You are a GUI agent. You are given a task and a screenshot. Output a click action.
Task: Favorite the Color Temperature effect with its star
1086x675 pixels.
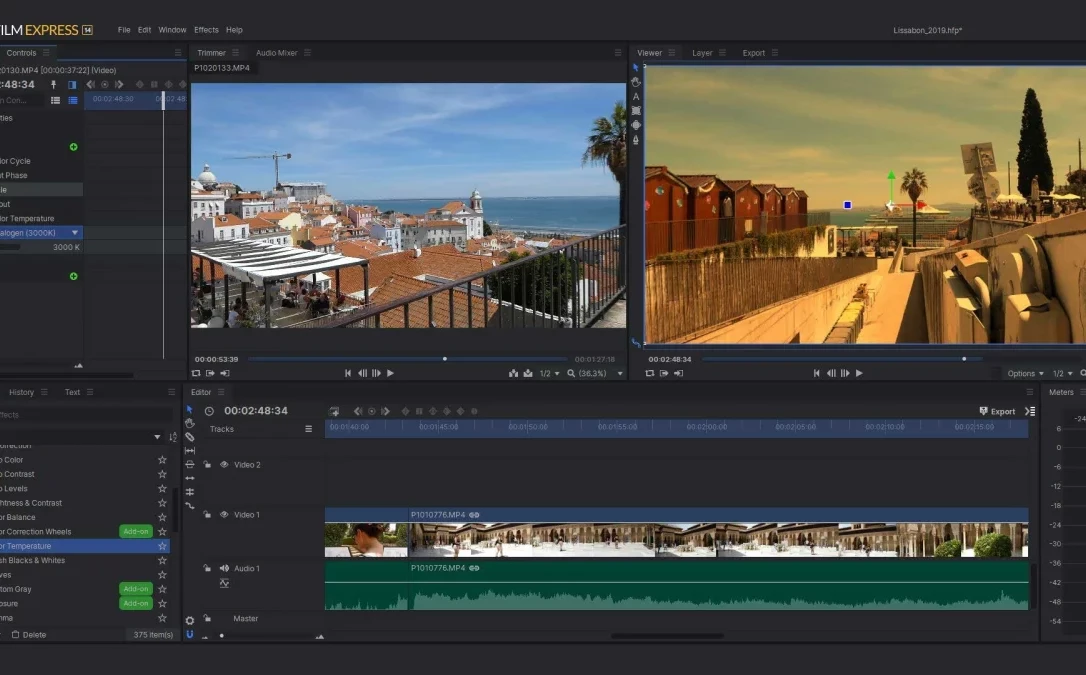162,546
